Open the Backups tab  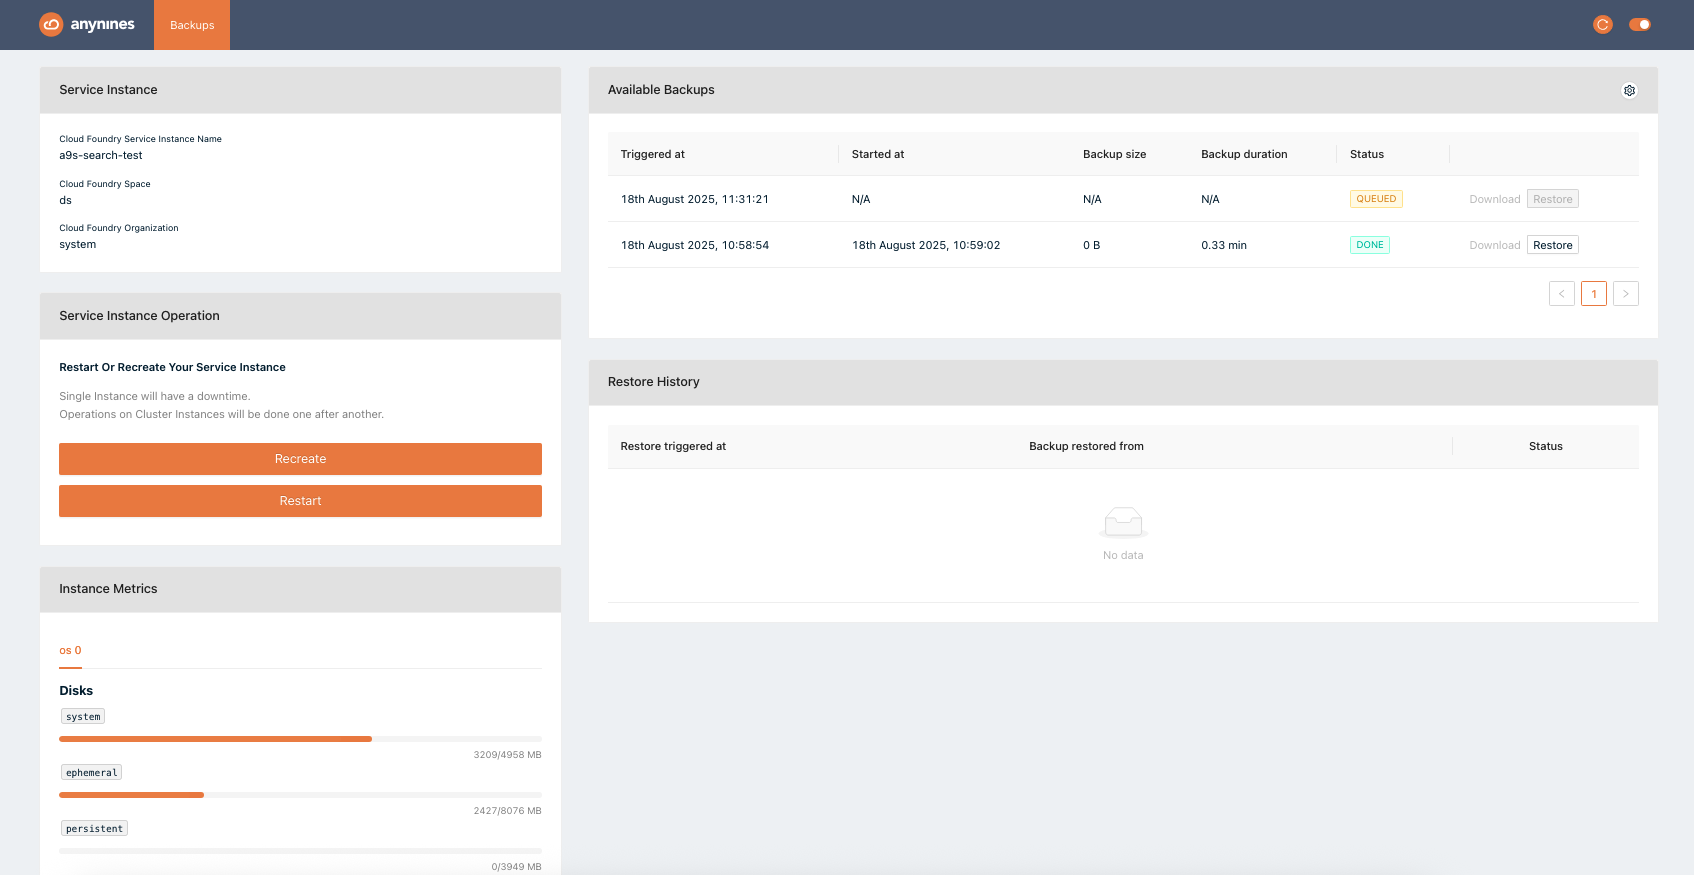point(192,25)
